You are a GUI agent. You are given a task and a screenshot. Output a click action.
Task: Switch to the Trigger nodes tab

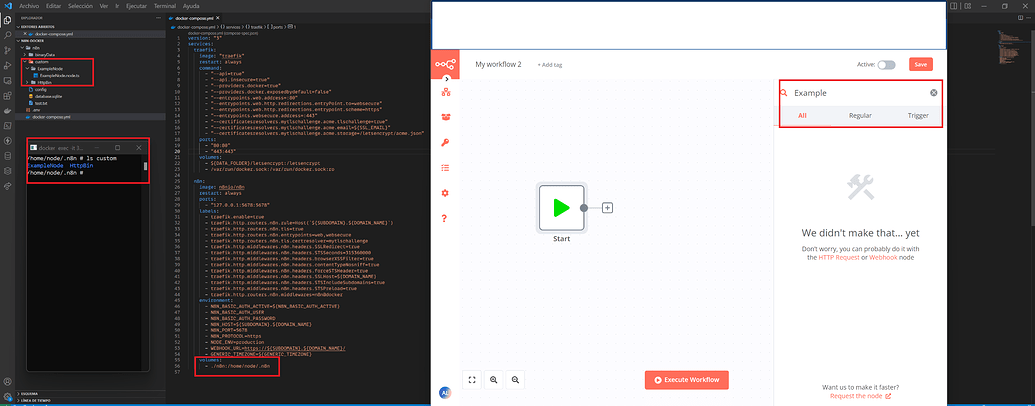click(917, 116)
